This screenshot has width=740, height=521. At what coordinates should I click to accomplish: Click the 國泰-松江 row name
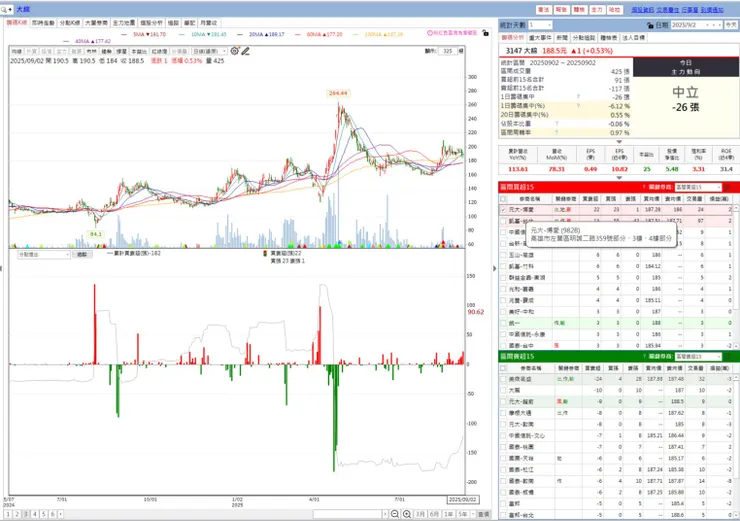coord(521,470)
